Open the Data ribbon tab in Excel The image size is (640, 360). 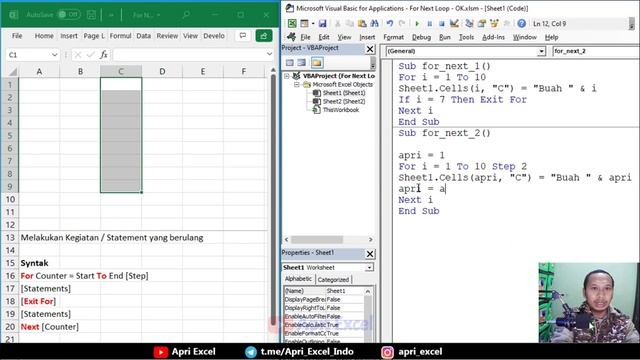[143, 36]
